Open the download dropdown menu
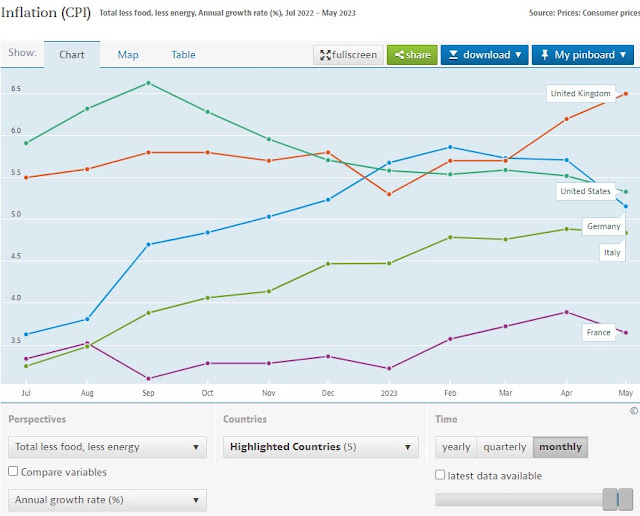 [x=484, y=55]
